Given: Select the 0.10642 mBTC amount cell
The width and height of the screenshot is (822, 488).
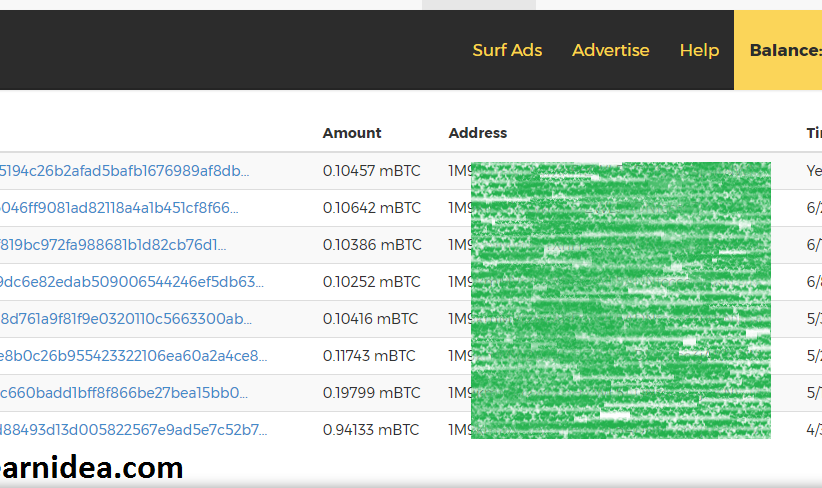Looking at the screenshot, I should pos(372,208).
